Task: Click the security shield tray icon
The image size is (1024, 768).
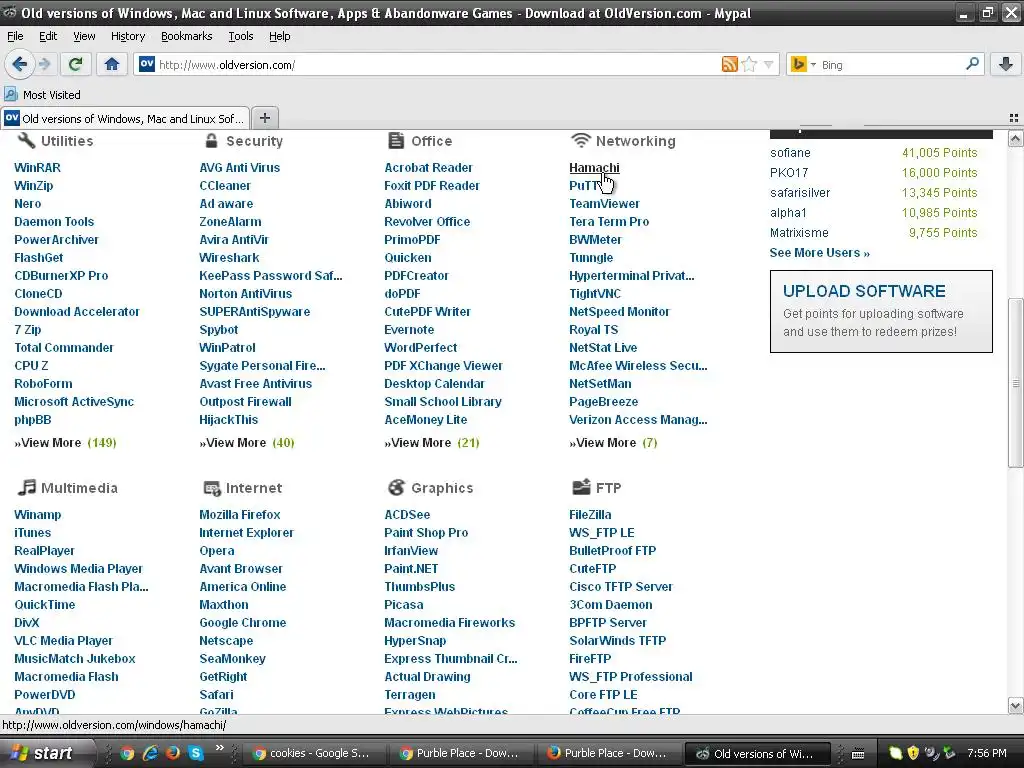Action: pos(914,753)
